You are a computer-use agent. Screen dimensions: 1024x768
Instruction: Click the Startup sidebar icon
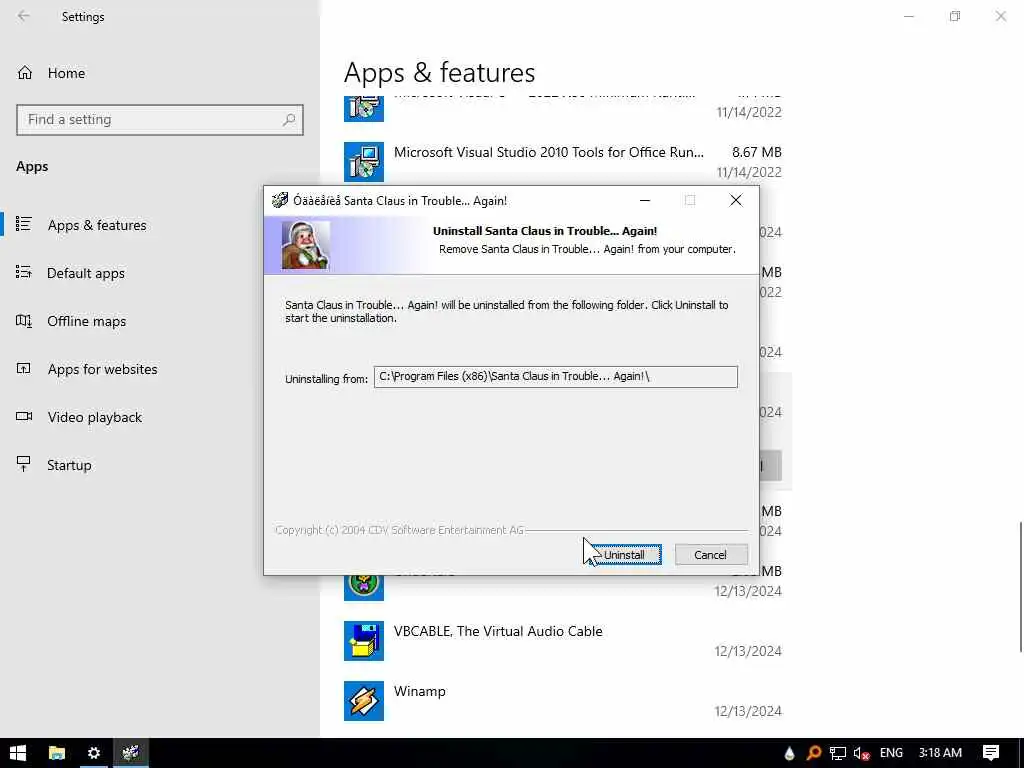(24, 464)
